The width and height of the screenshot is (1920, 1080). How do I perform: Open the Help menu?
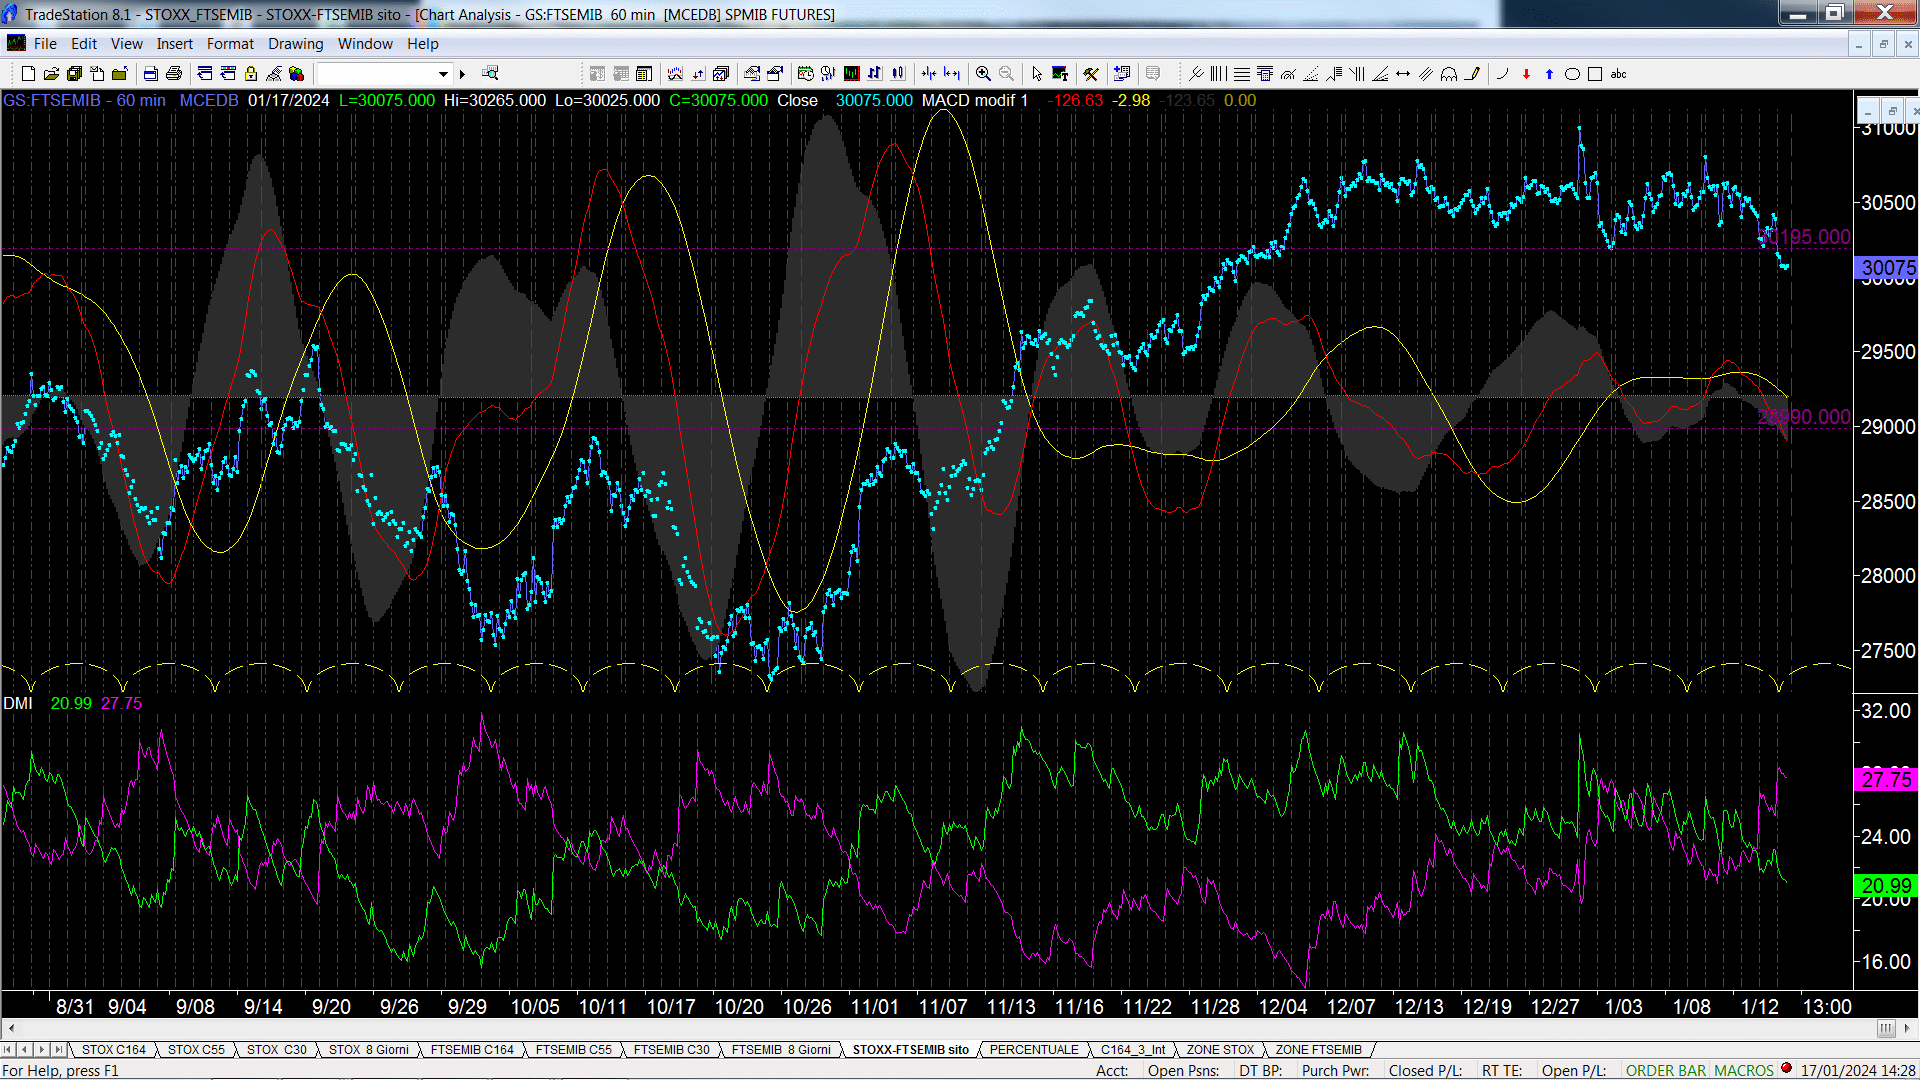423,44
